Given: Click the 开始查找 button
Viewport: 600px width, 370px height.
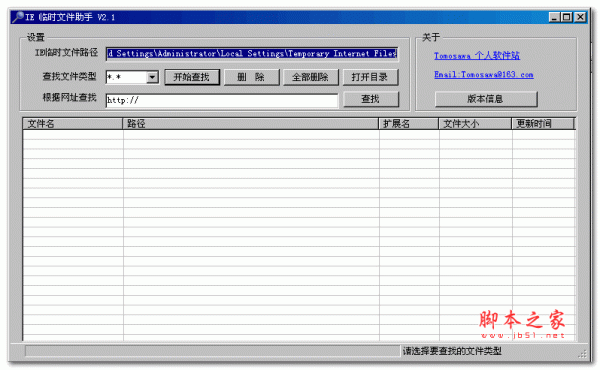Looking at the screenshot, I should 192,77.
